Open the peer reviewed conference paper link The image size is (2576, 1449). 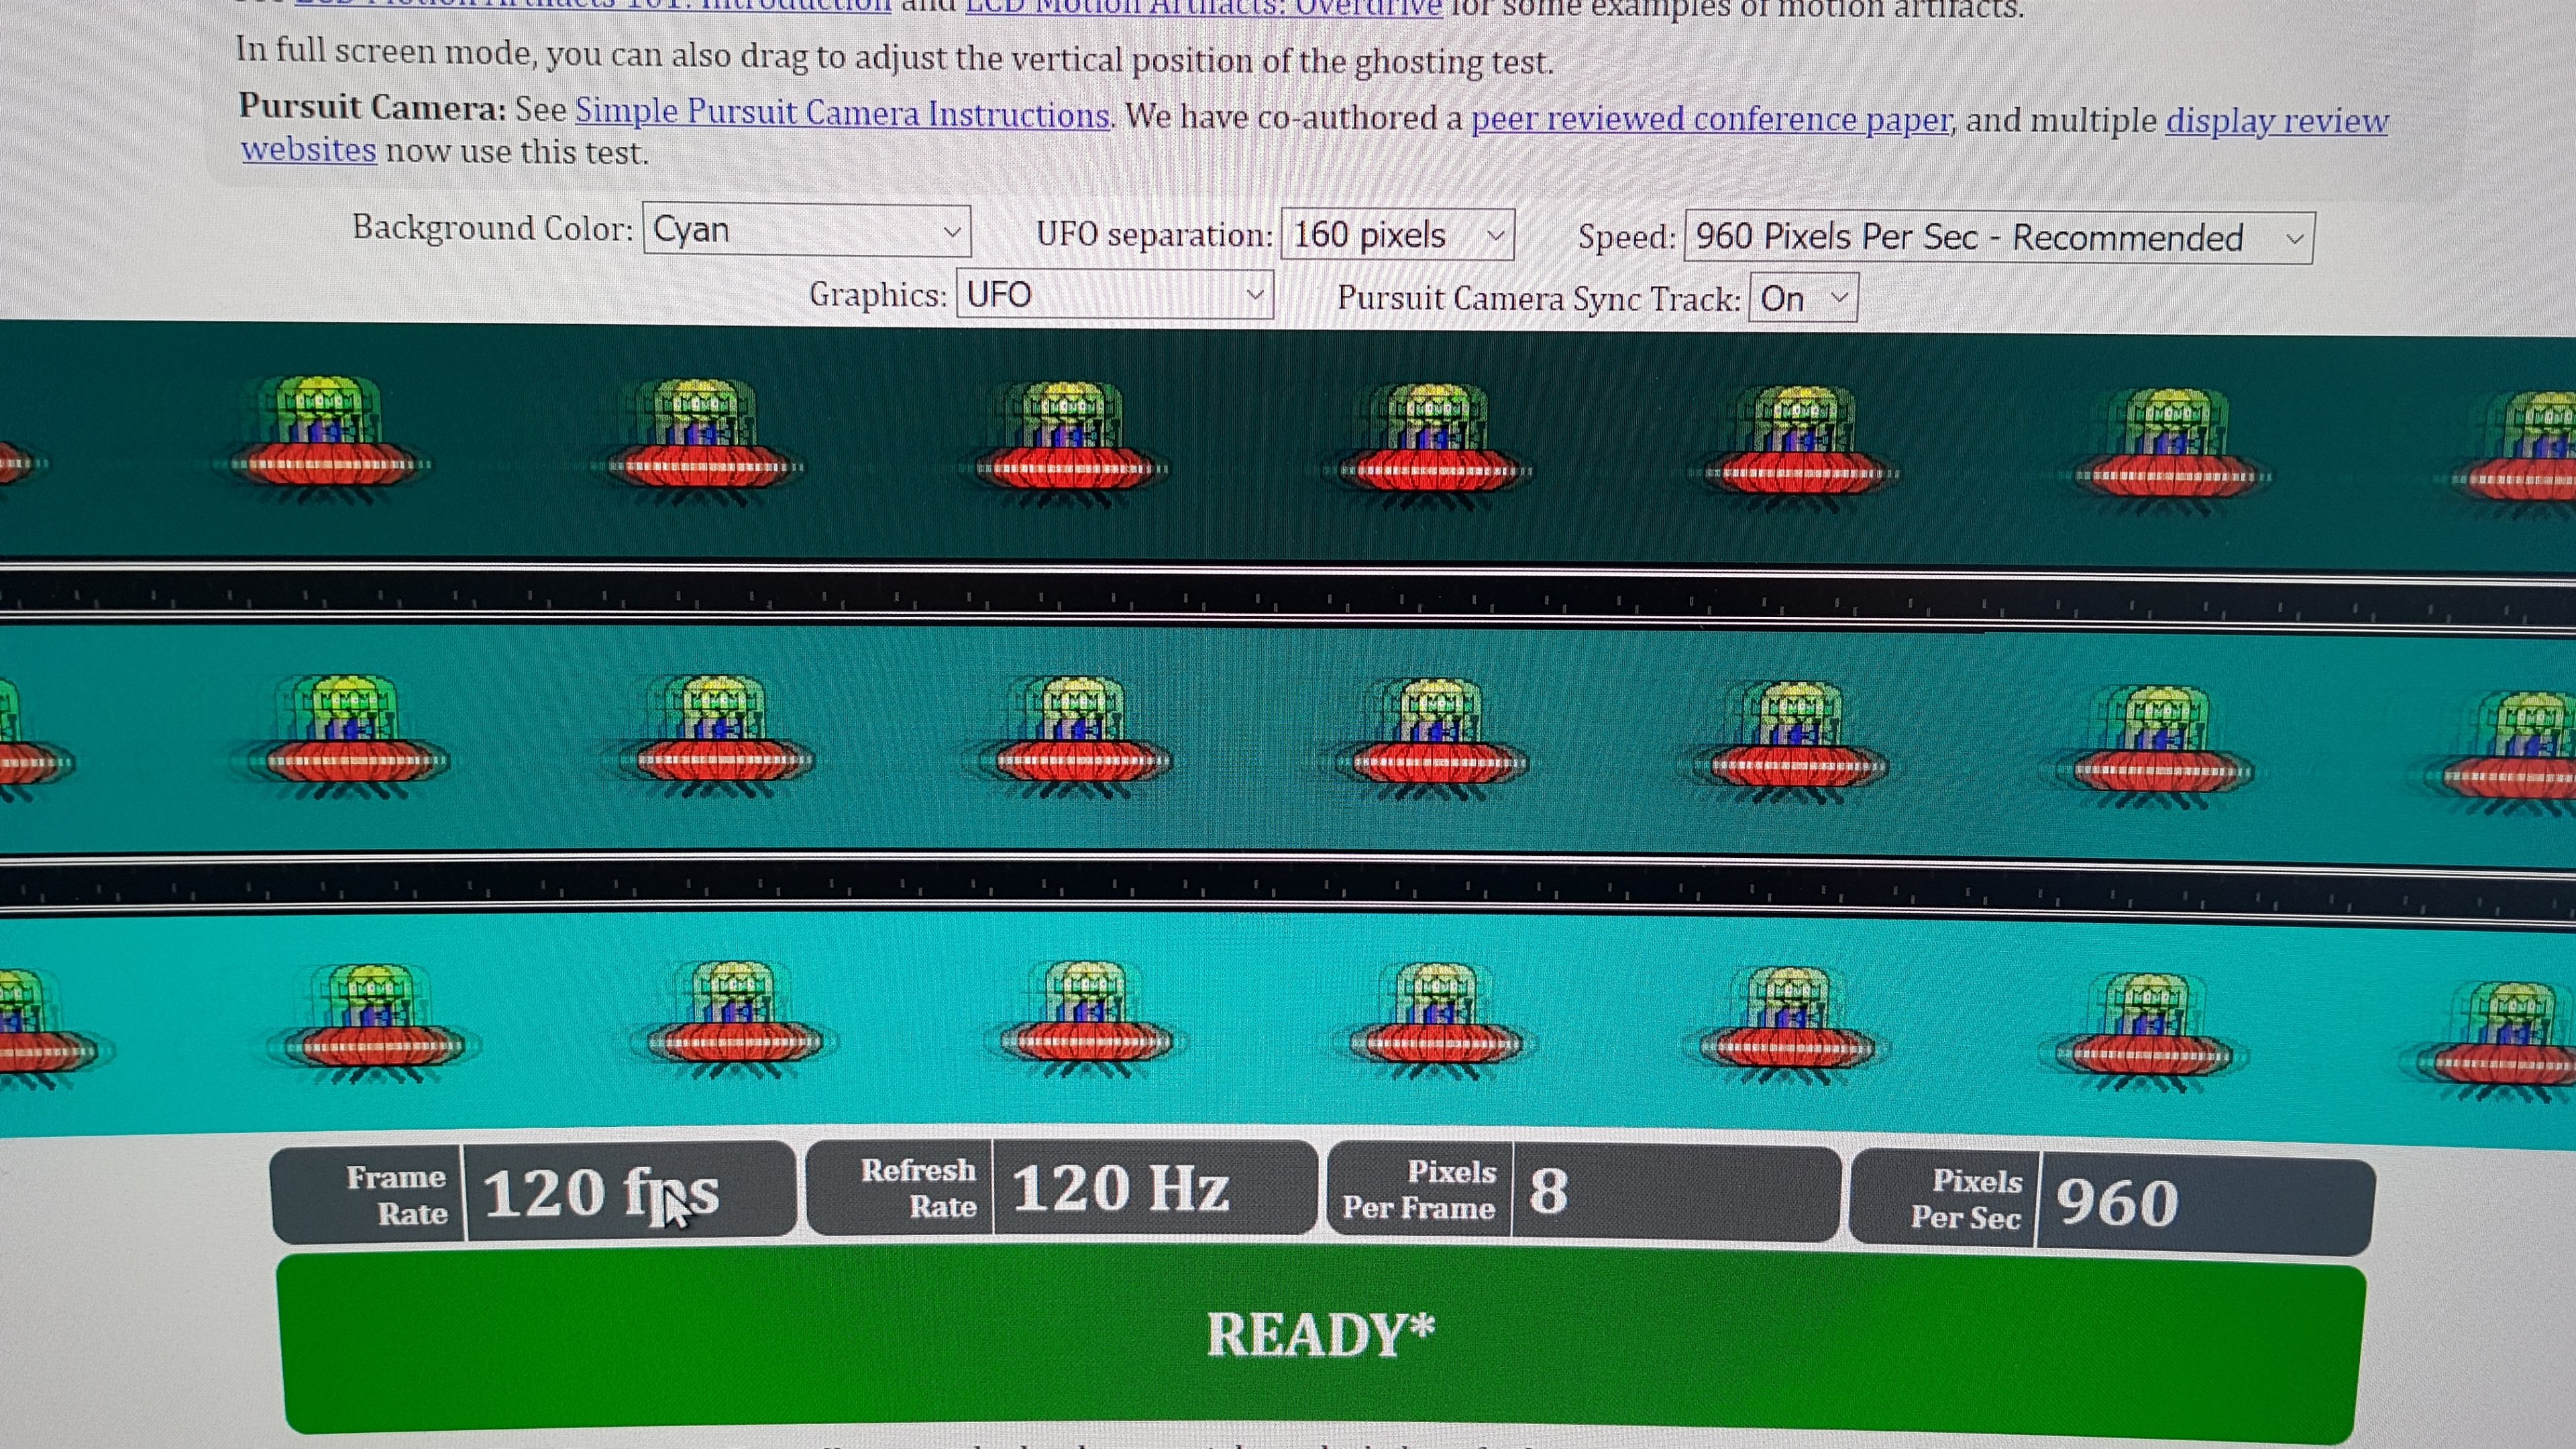[x=1711, y=119]
